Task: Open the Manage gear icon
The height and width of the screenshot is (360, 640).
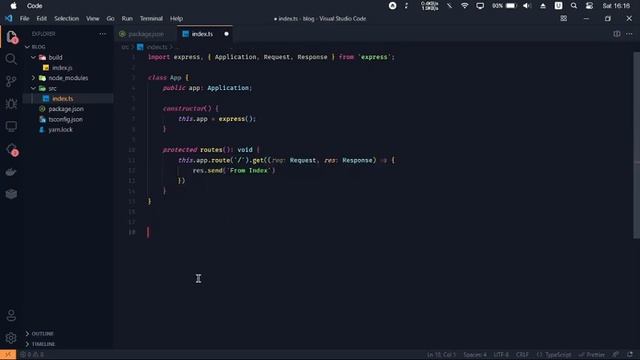Action: [11, 338]
